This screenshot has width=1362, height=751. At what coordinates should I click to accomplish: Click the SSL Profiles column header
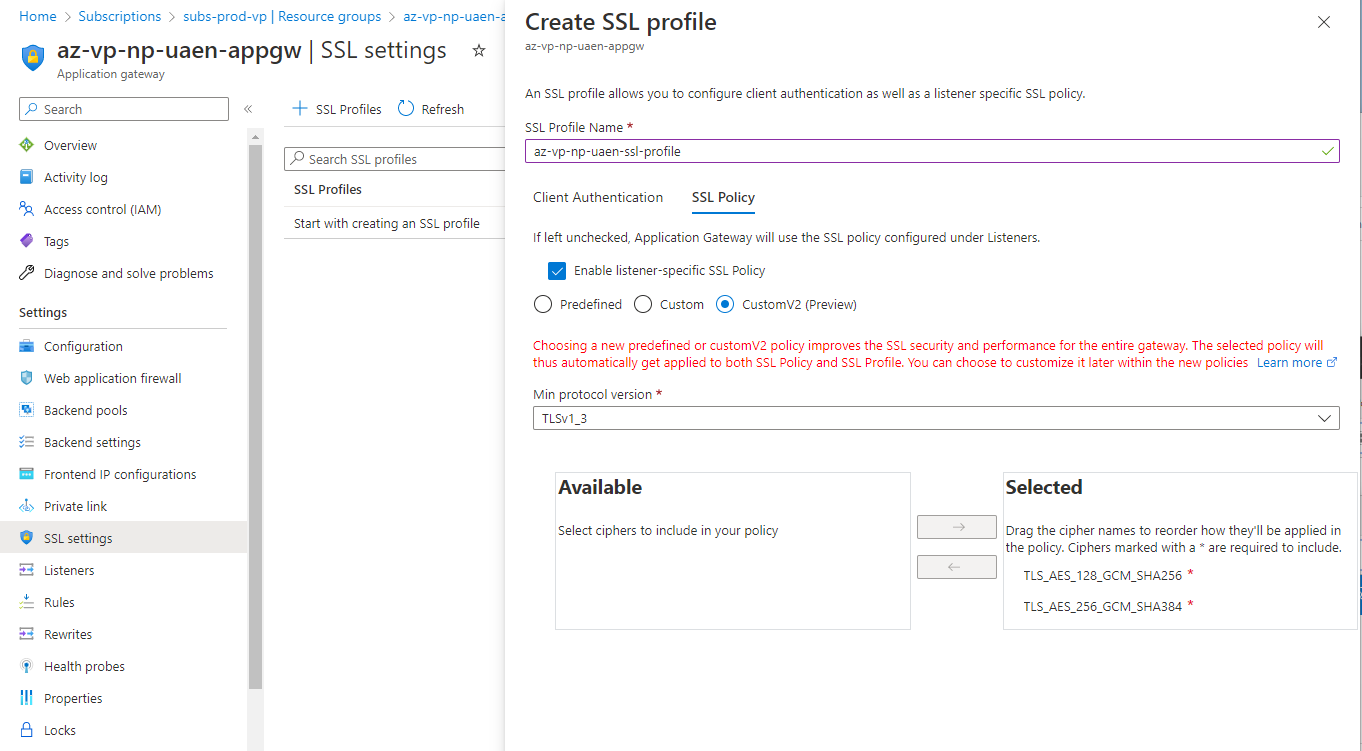(328, 189)
